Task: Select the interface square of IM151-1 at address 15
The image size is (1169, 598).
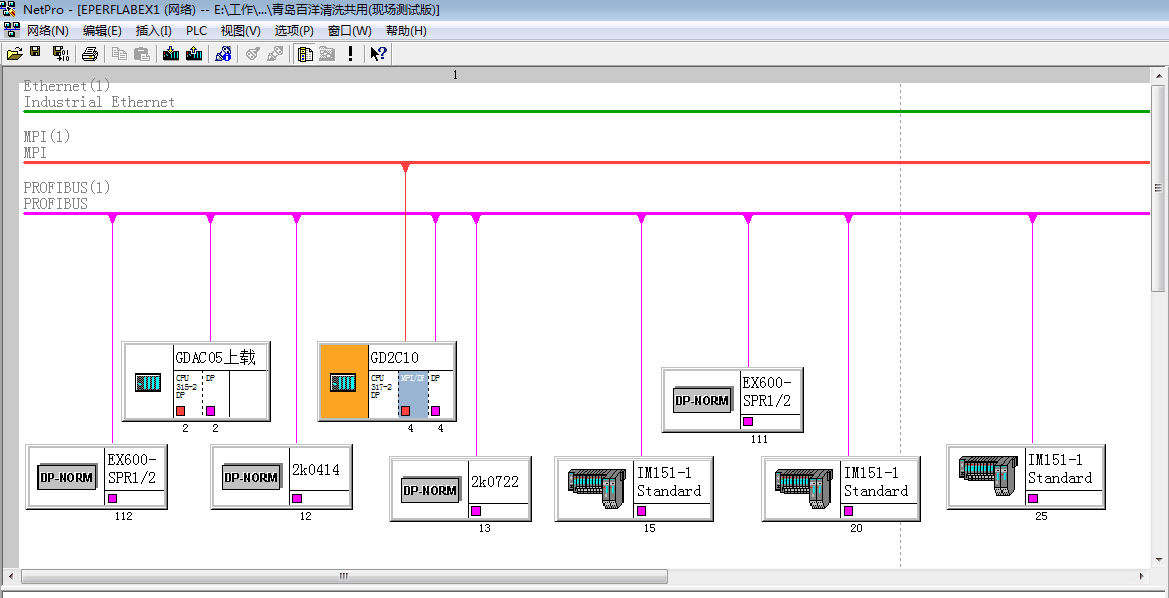Action: (x=641, y=511)
